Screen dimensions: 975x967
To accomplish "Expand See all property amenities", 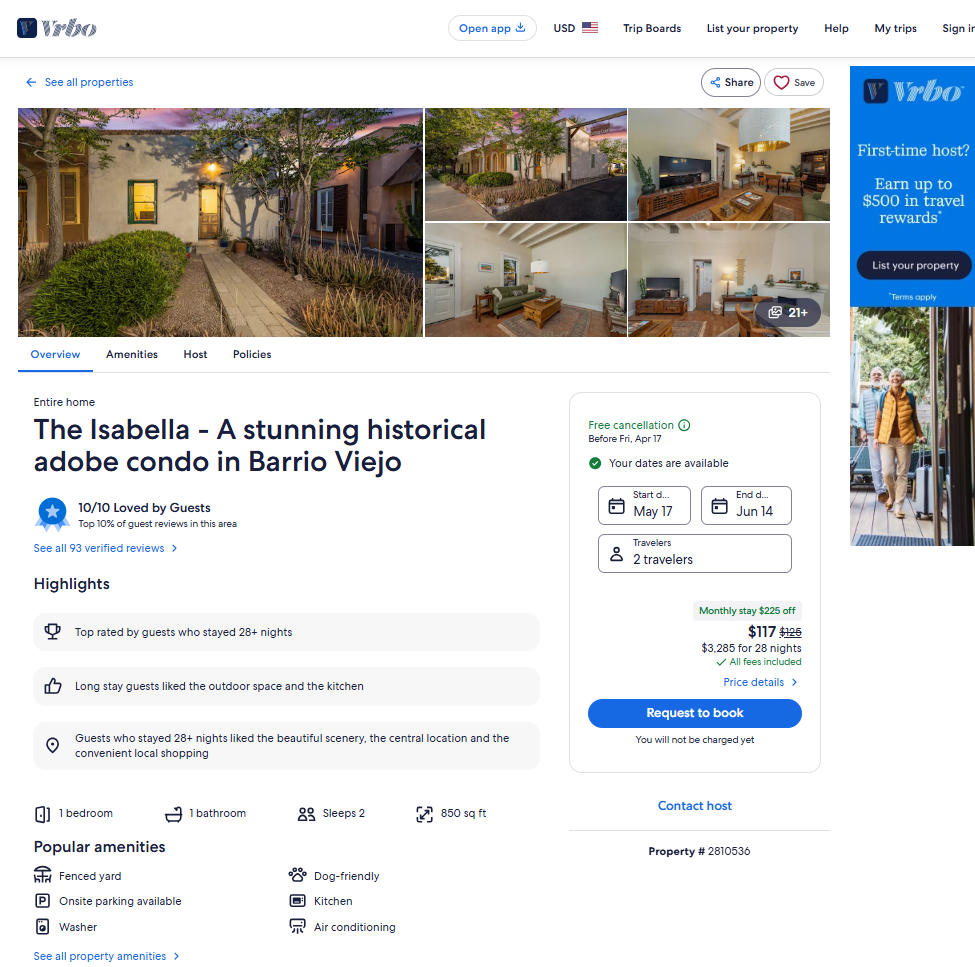I will [107, 956].
